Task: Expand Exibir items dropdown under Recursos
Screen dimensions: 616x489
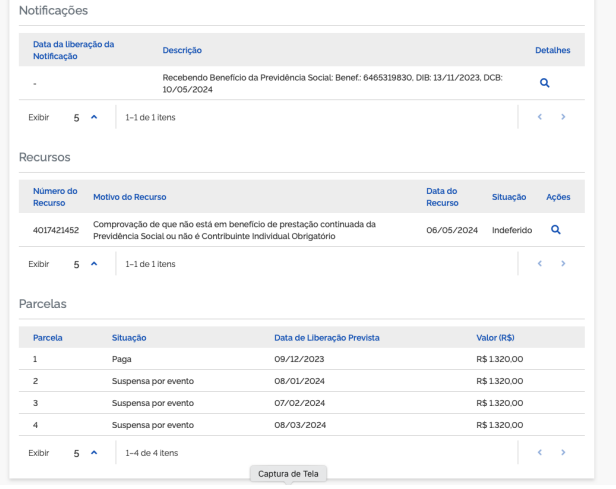Action: 94,264
